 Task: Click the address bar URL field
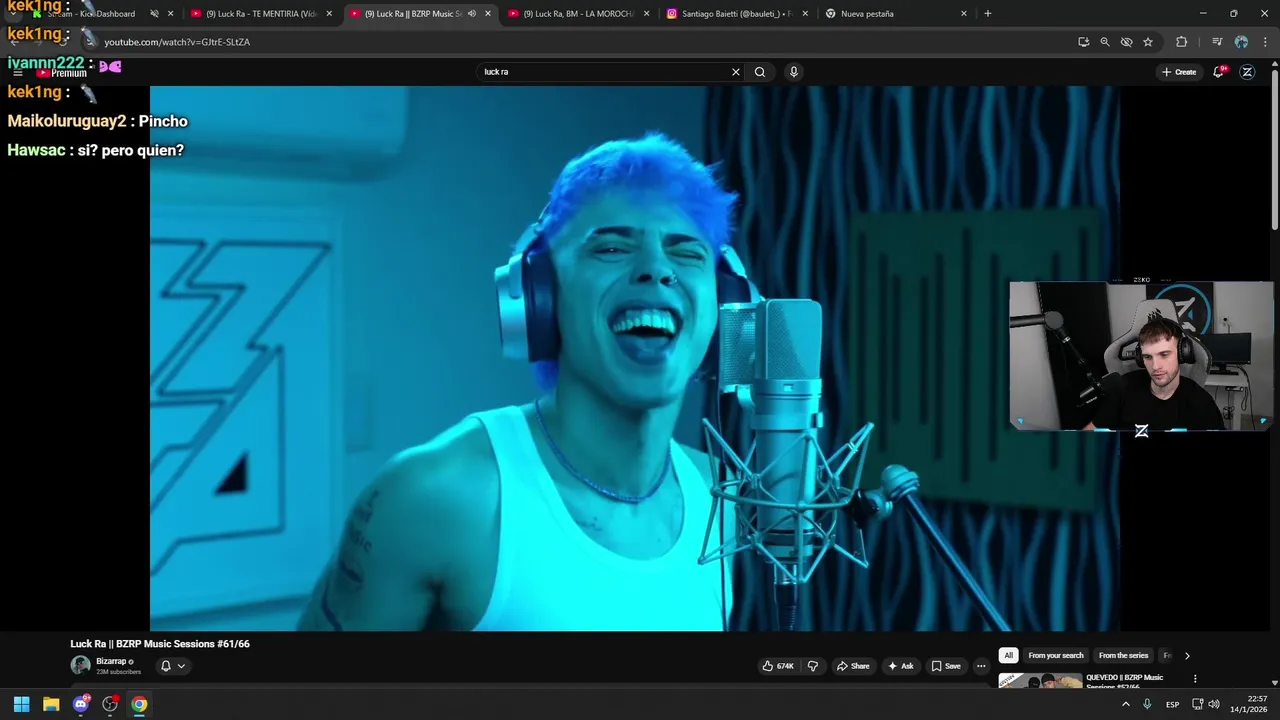coord(580,42)
